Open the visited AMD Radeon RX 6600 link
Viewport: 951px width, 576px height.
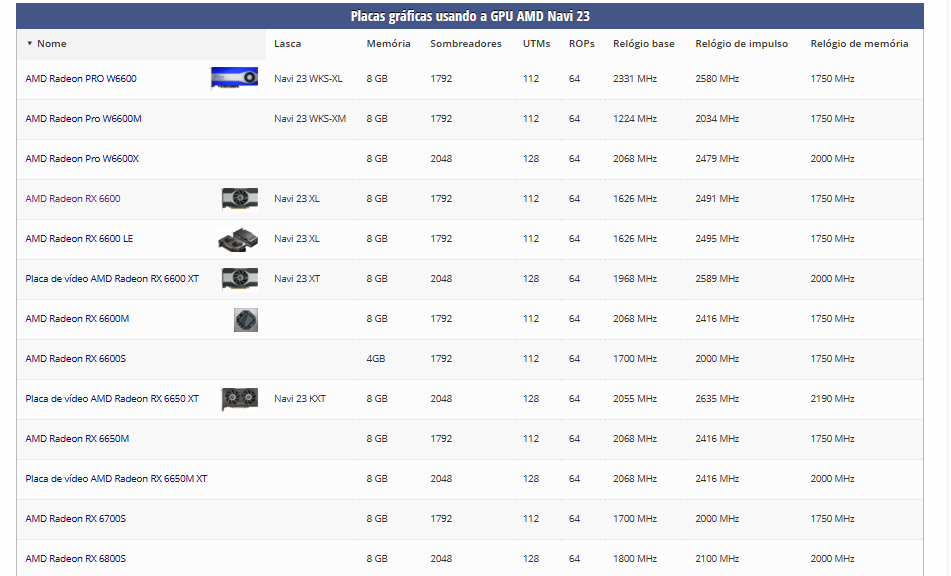[73, 198]
